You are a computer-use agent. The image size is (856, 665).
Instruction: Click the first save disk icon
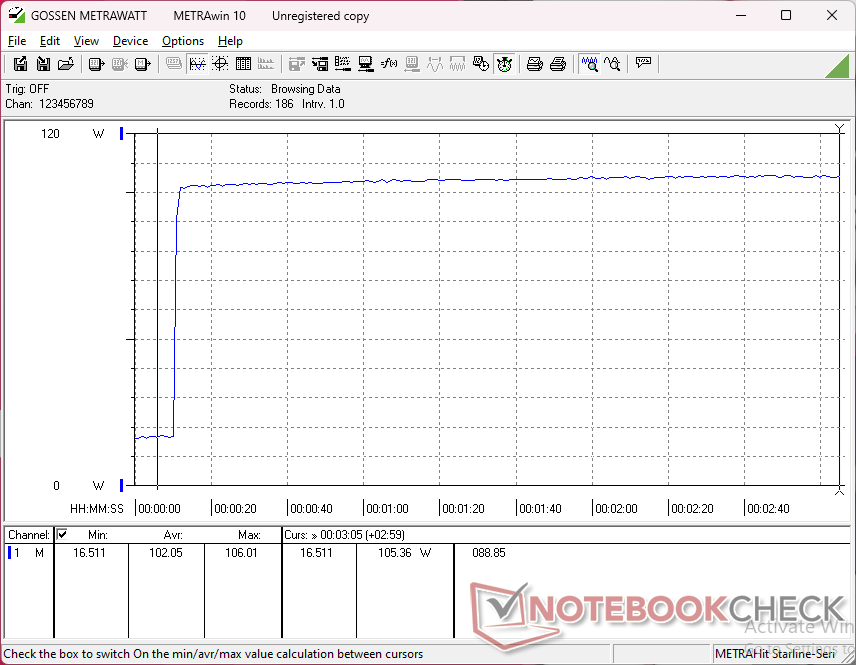point(20,64)
